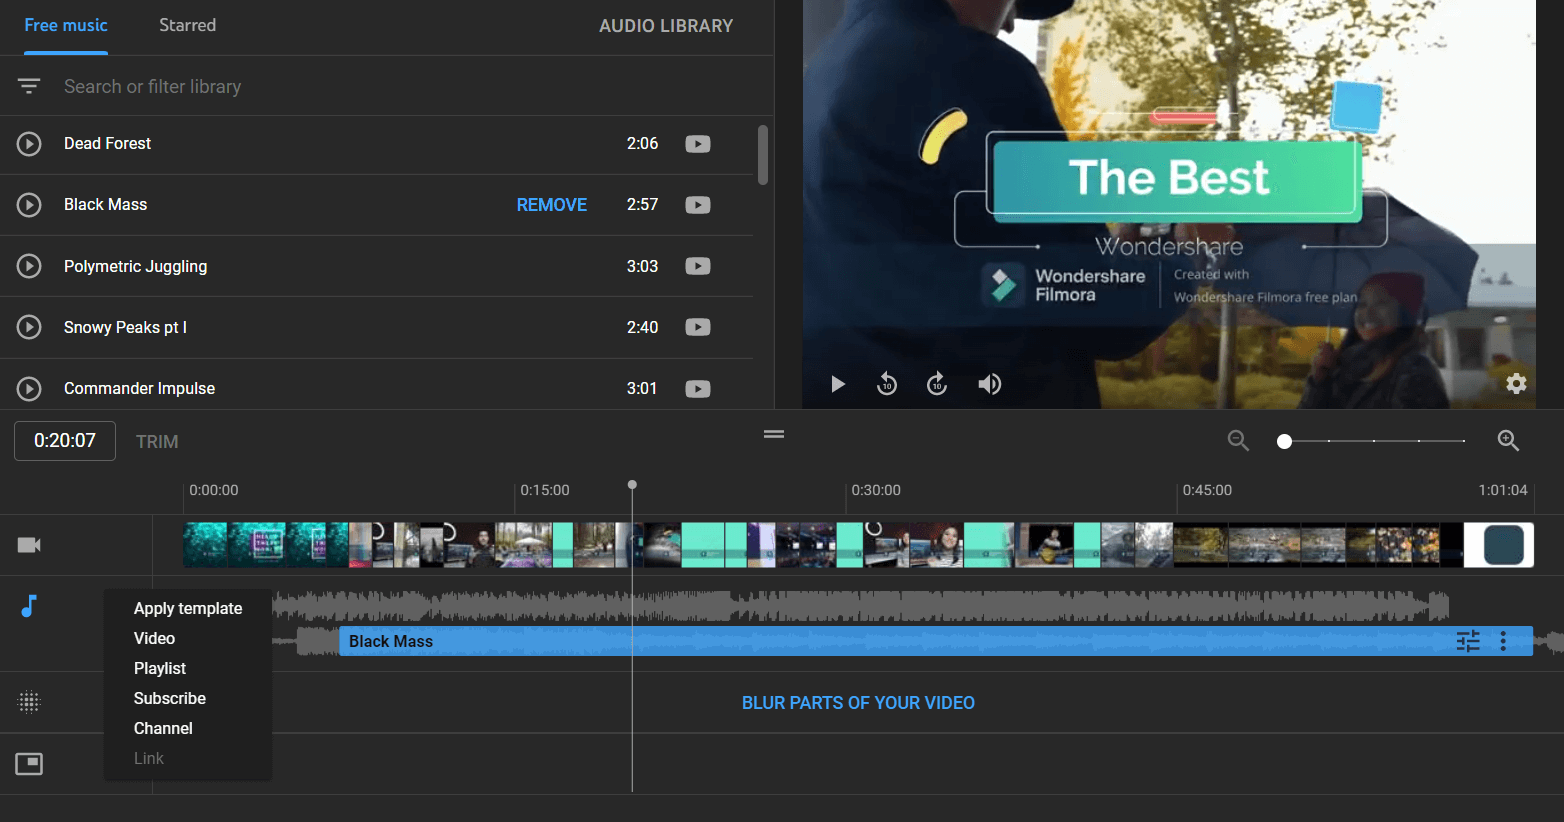1564x822 pixels.
Task: Open Black Mass clip more options
Action: click(1503, 641)
